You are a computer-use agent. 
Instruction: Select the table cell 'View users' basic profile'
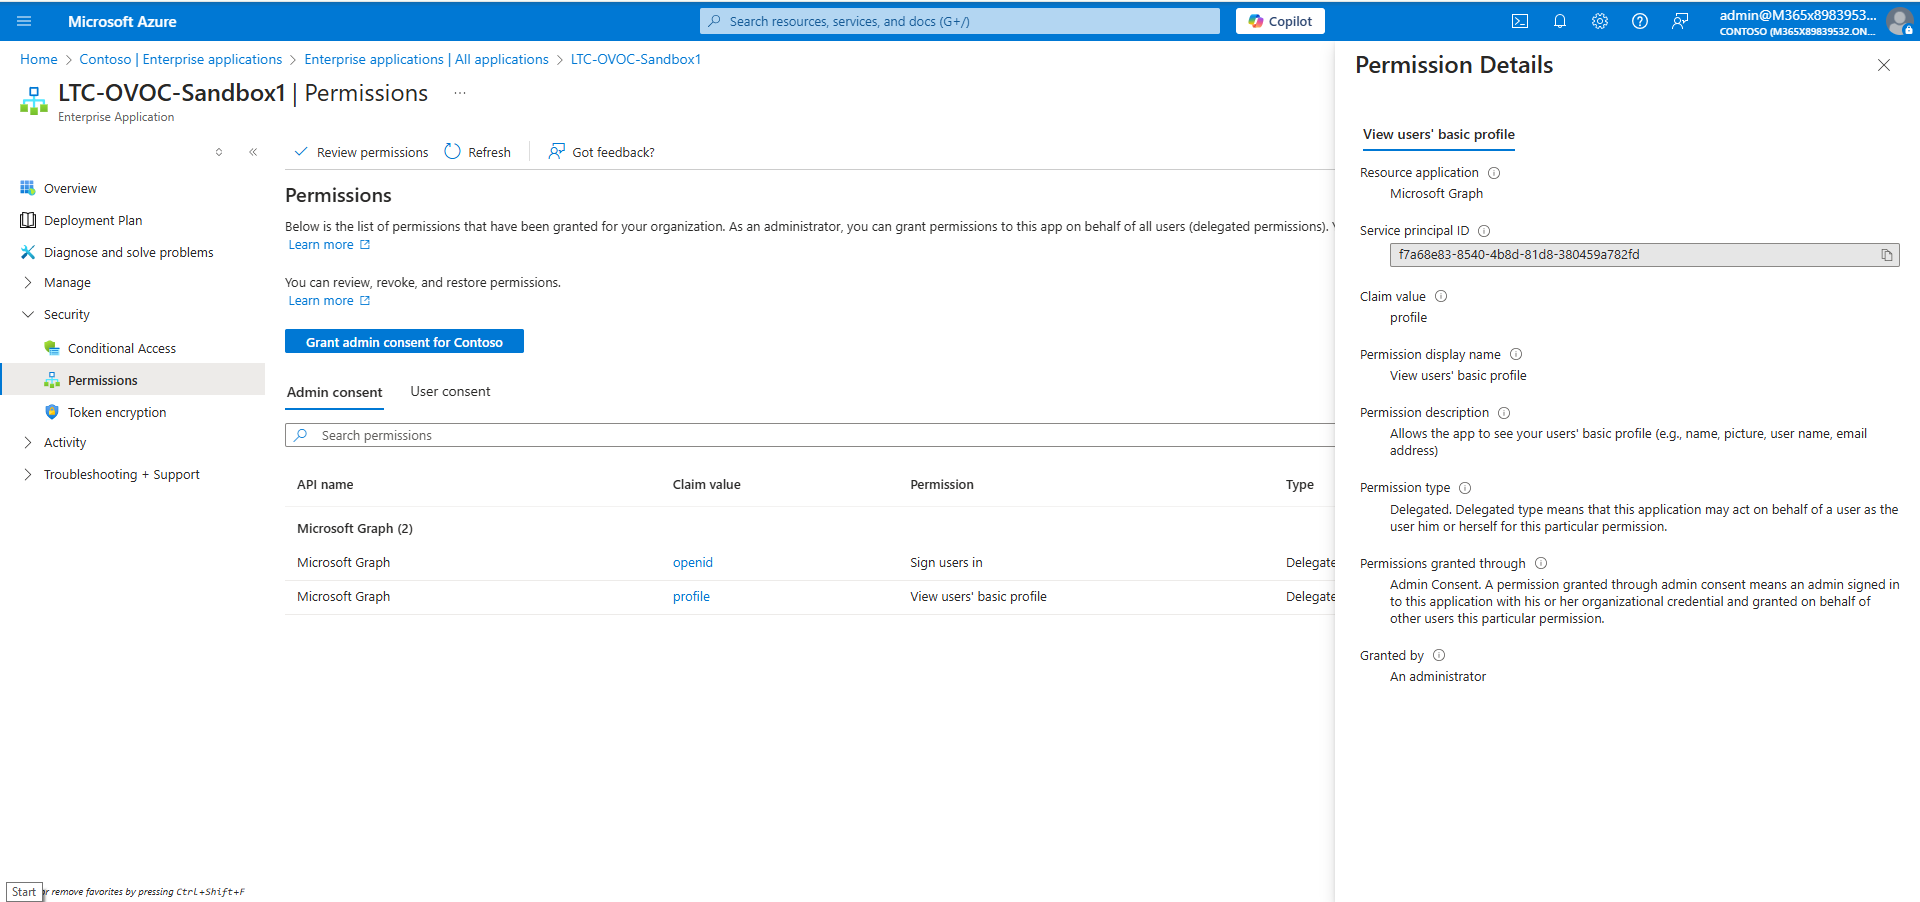(978, 597)
